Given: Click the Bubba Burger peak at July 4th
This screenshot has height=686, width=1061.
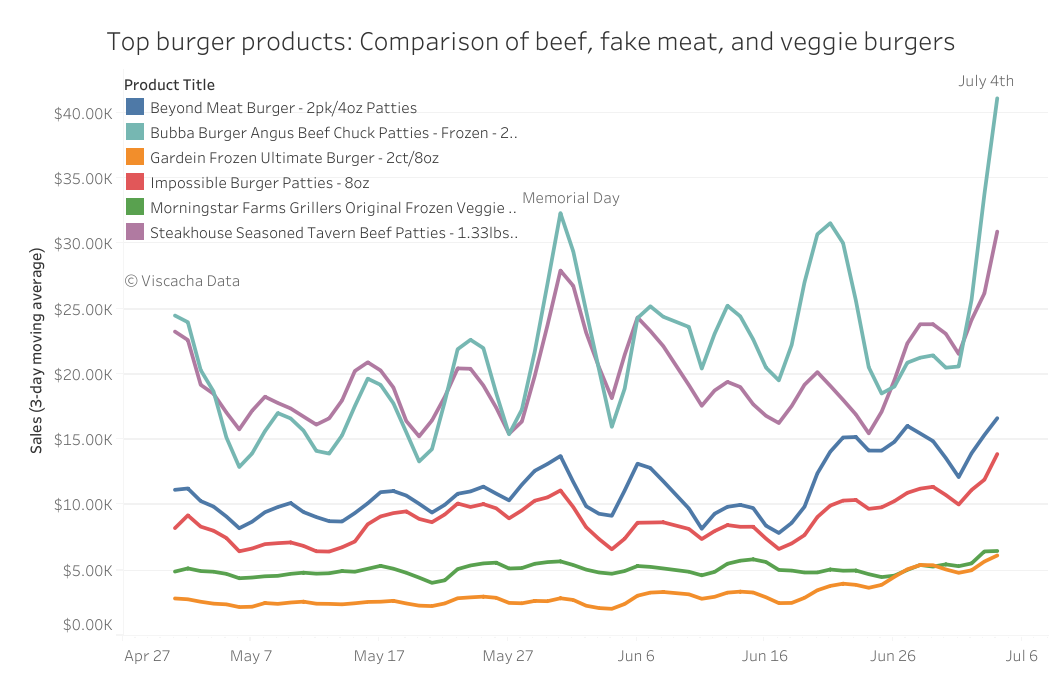Looking at the screenshot, I should (x=997, y=99).
